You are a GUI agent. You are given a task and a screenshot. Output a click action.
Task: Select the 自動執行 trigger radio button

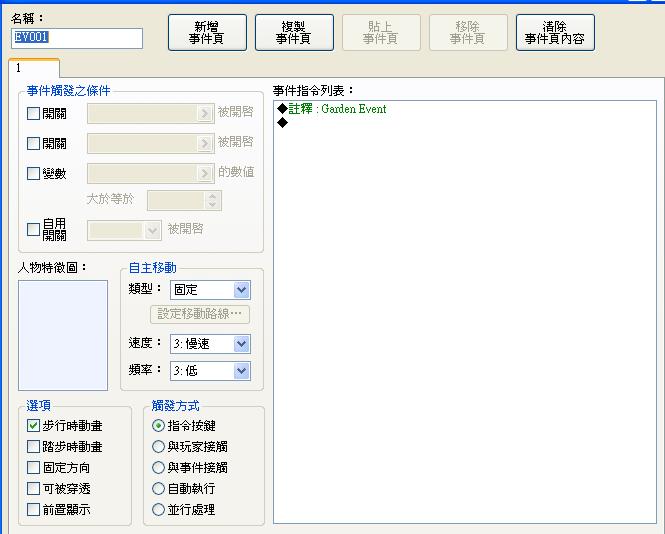tap(158, 489)
